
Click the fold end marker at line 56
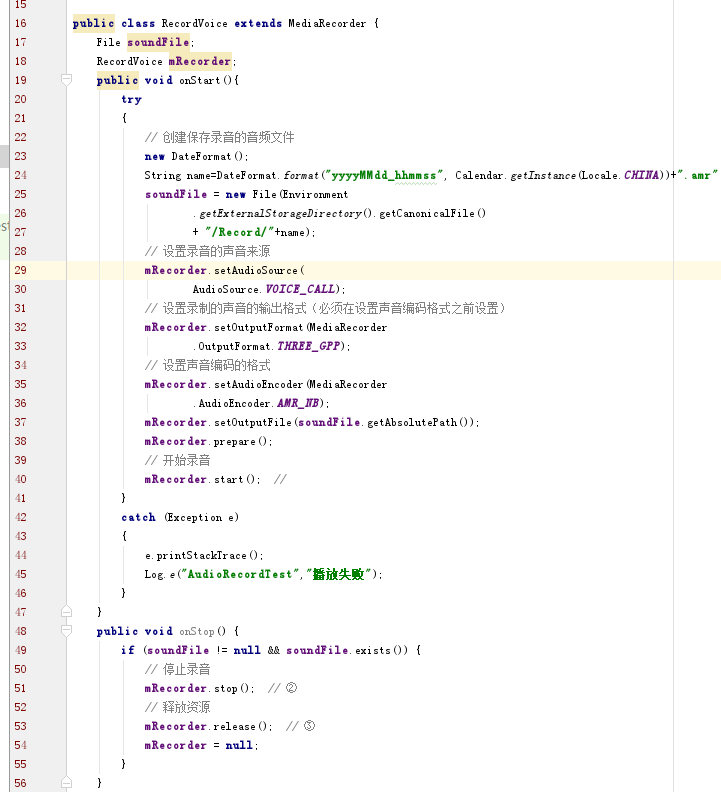click(66, 783)
